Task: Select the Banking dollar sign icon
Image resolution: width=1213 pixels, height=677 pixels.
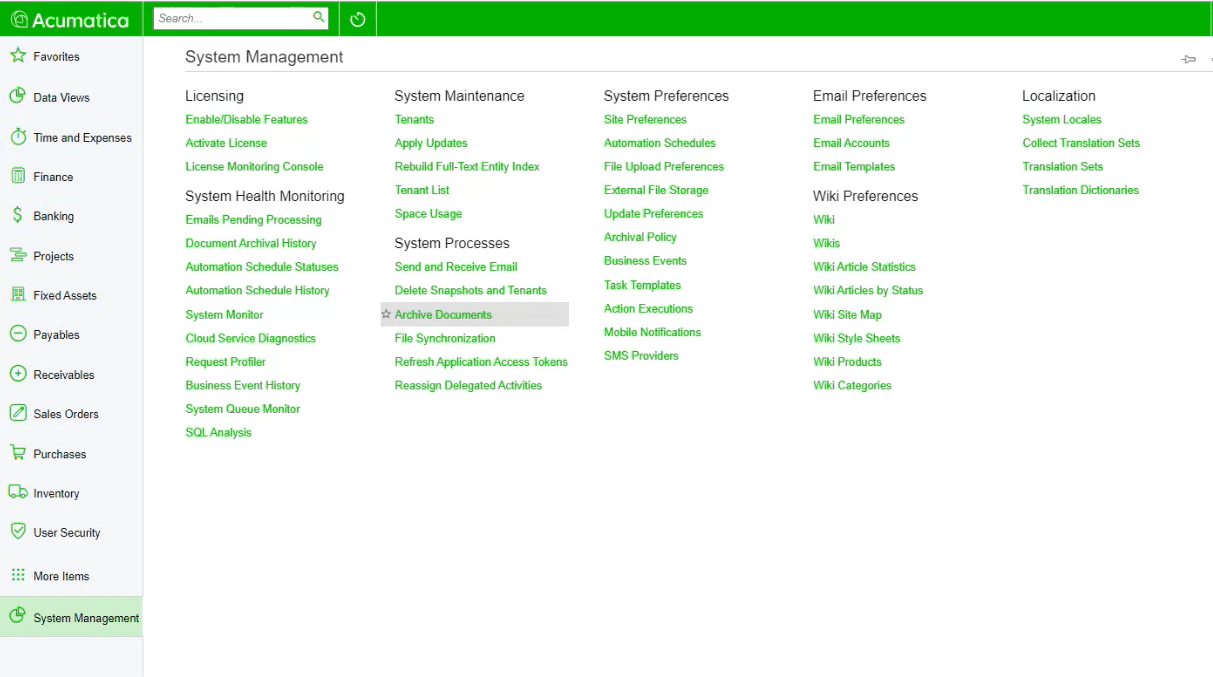Action: 18,215
